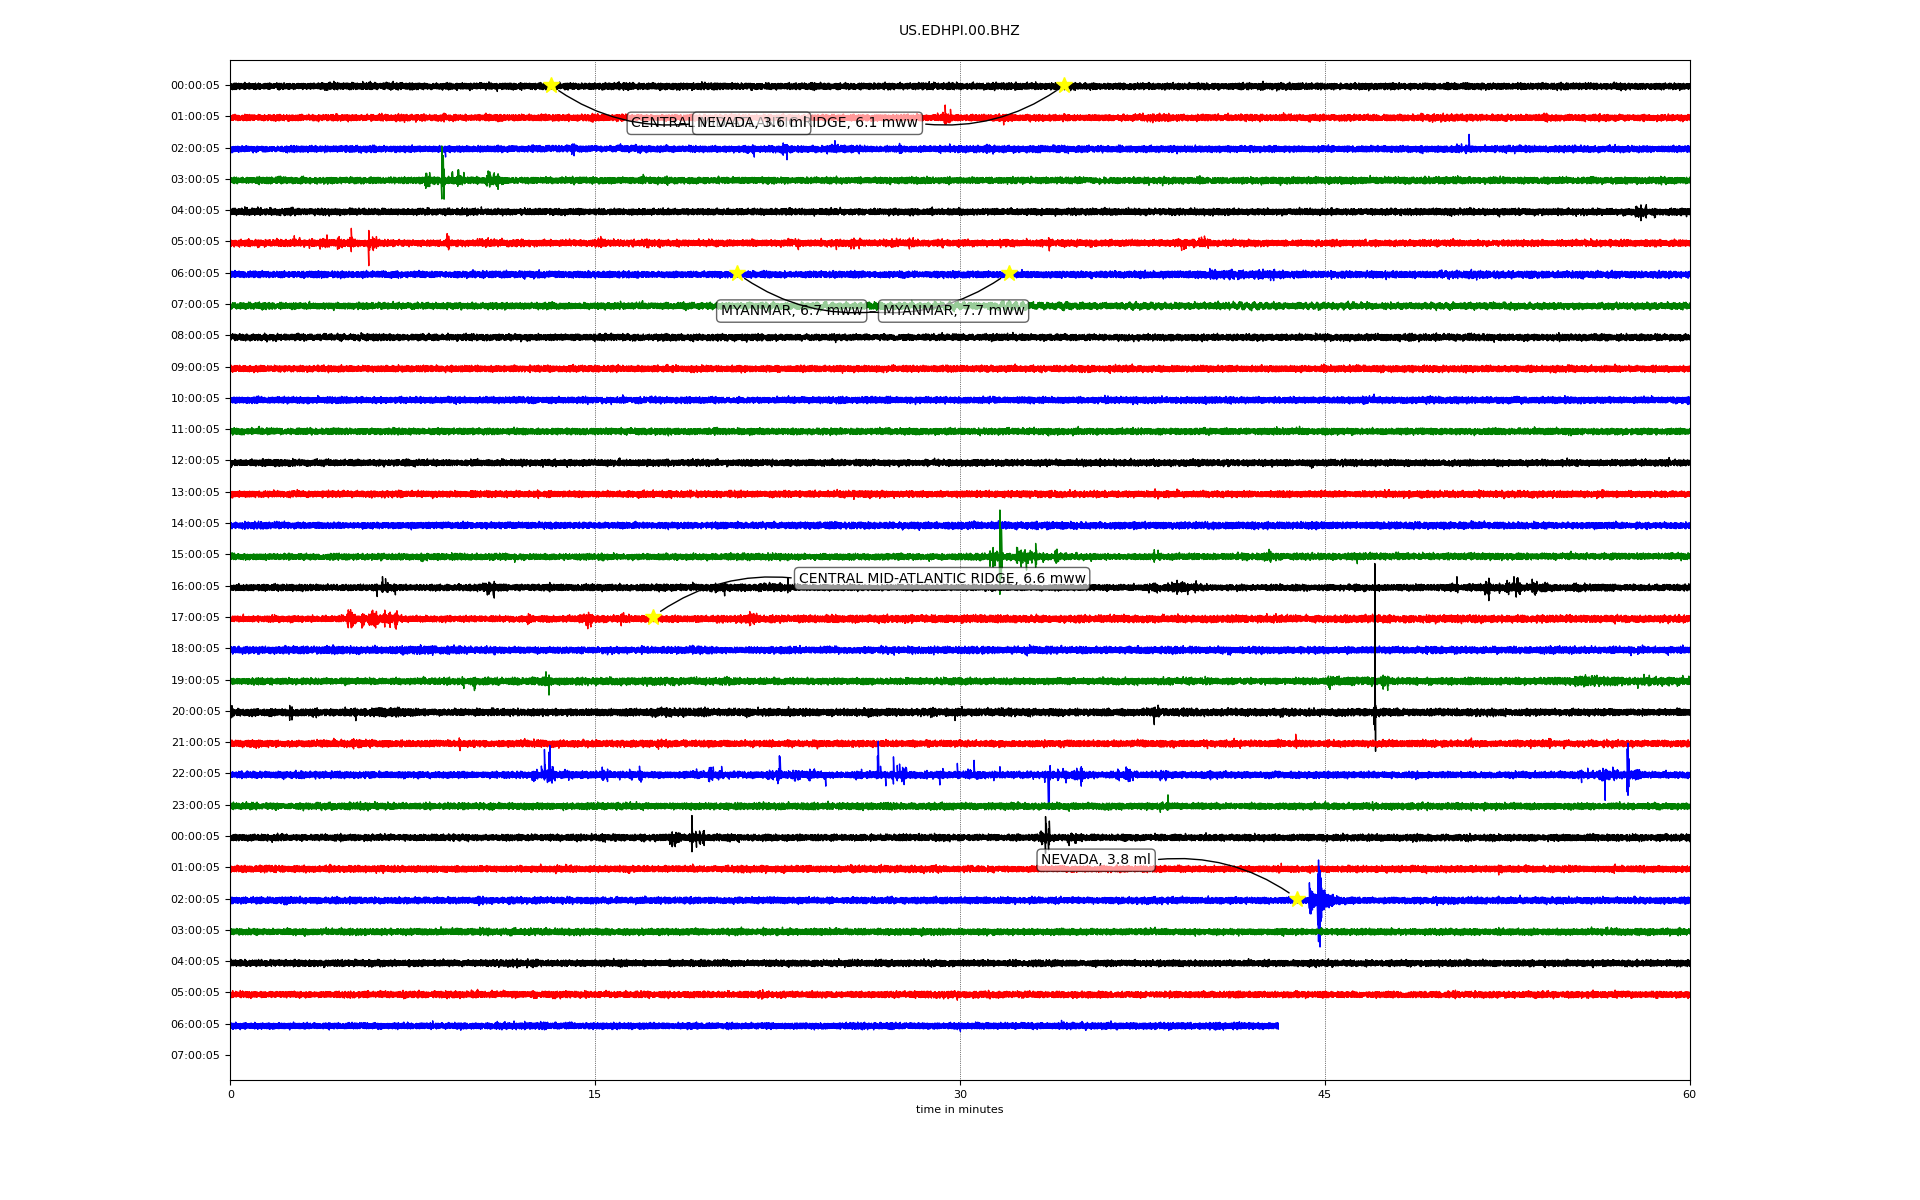Click the 09:00:05 row time label
1920x1200 pixels.
(194, 367)
